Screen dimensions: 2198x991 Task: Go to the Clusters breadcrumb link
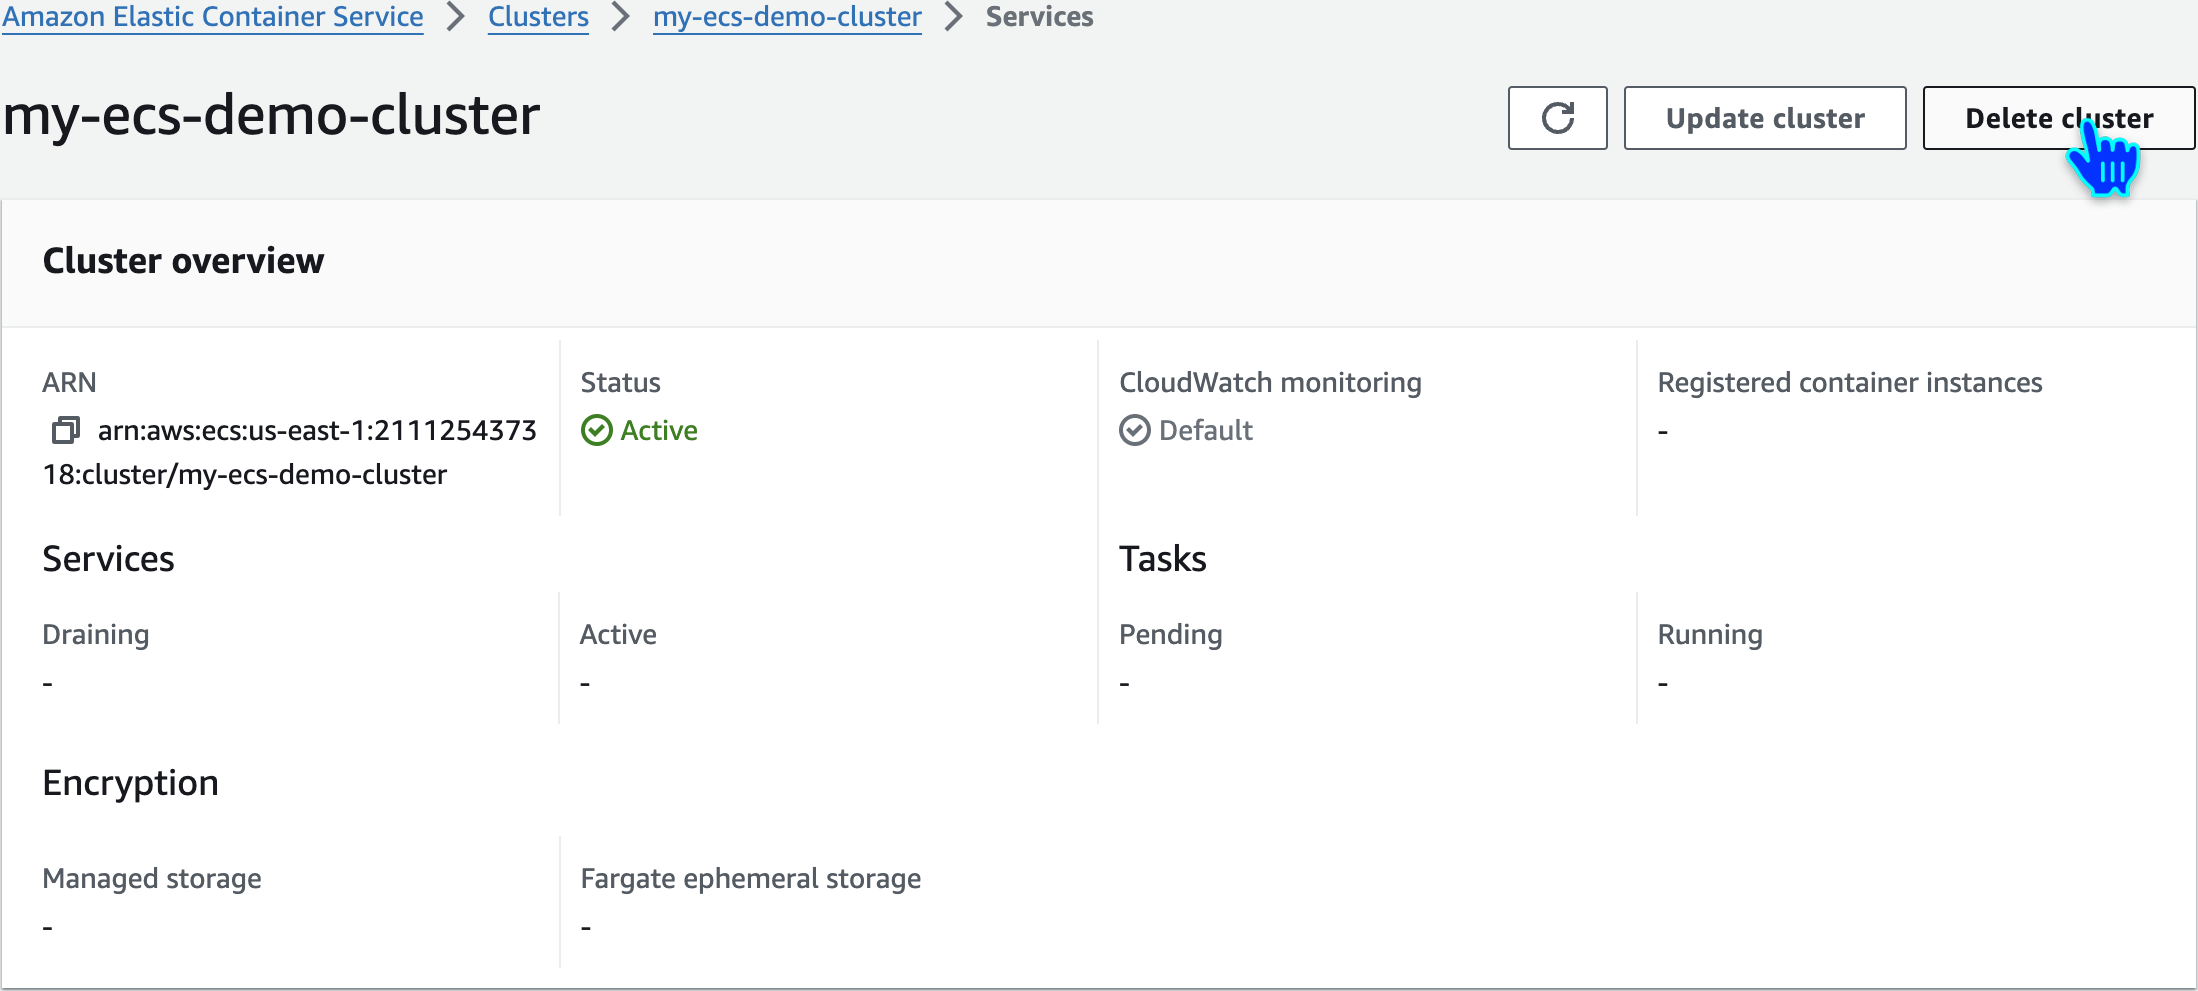pyautogui.click(x=538, y=17)
